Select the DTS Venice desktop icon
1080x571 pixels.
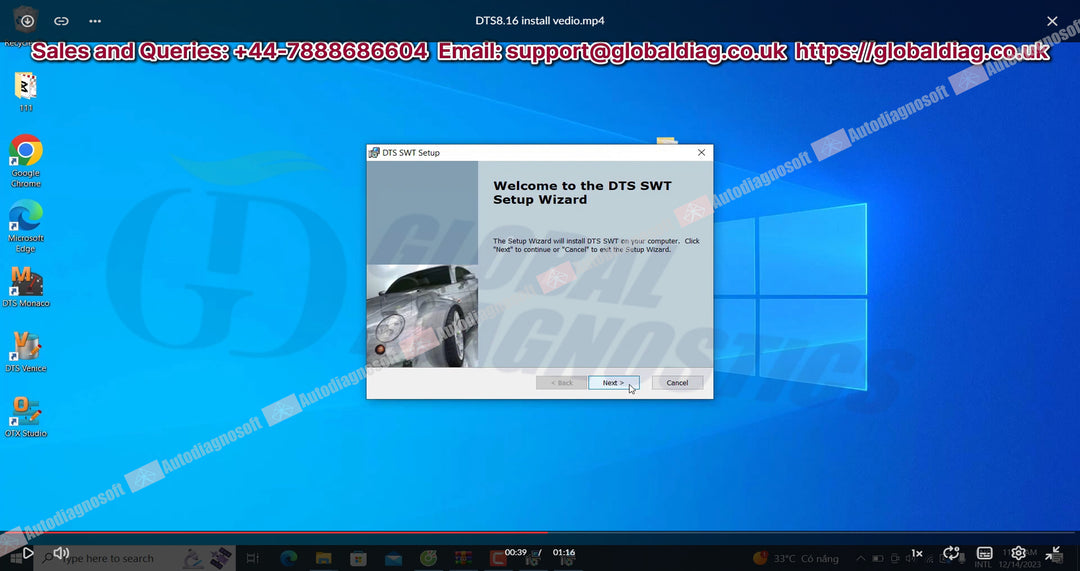coord(26,351)
